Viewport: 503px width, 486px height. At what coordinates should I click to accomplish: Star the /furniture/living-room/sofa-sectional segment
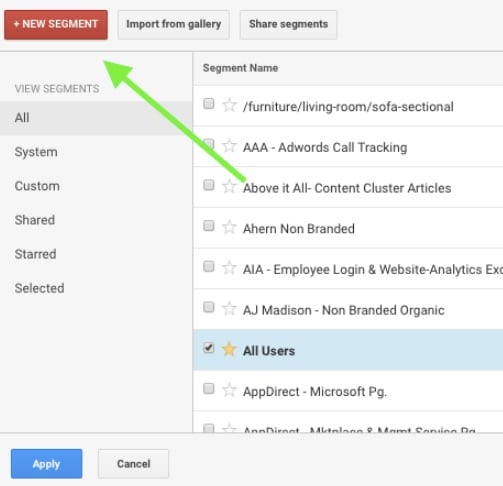coord(229,105)
